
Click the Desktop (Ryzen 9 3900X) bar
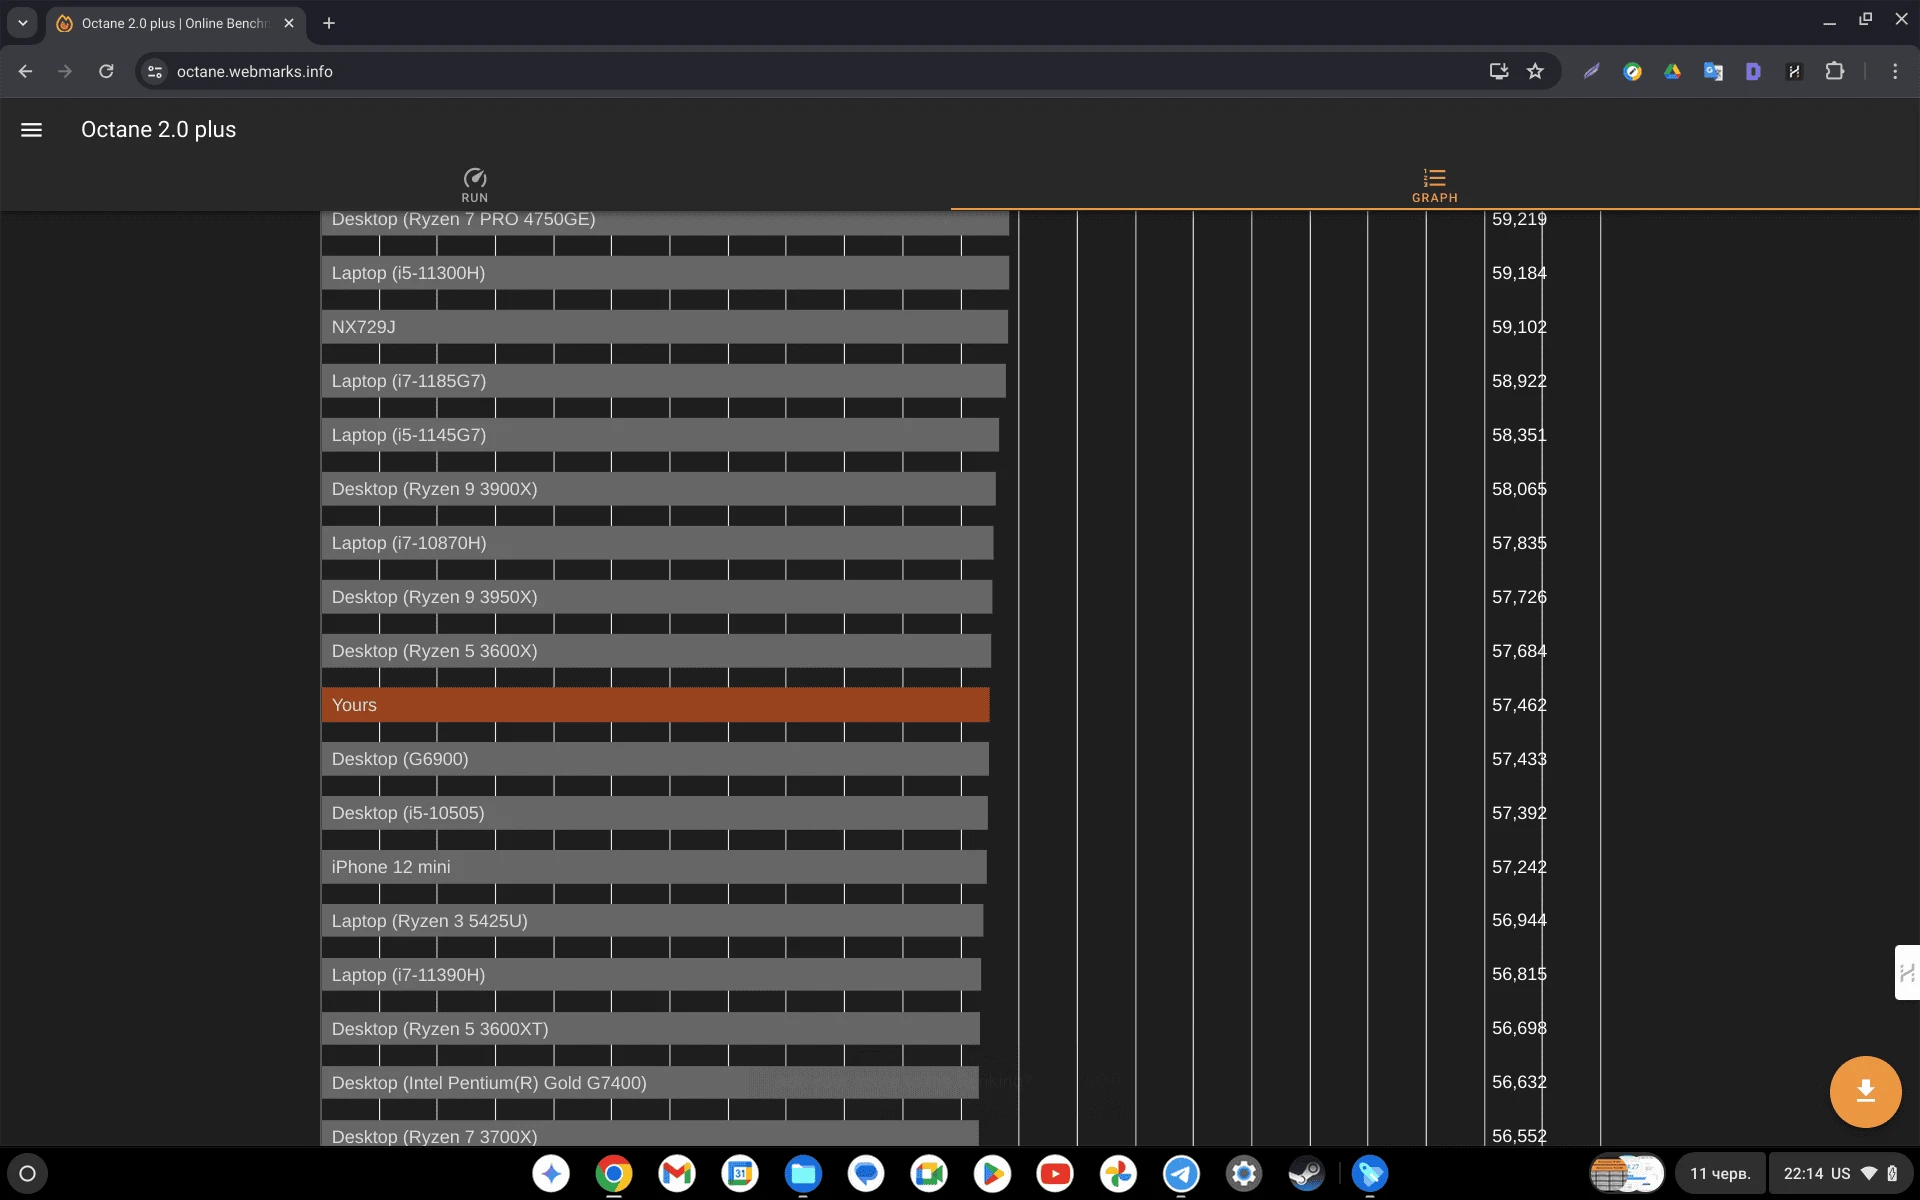[x=658, y=489]
